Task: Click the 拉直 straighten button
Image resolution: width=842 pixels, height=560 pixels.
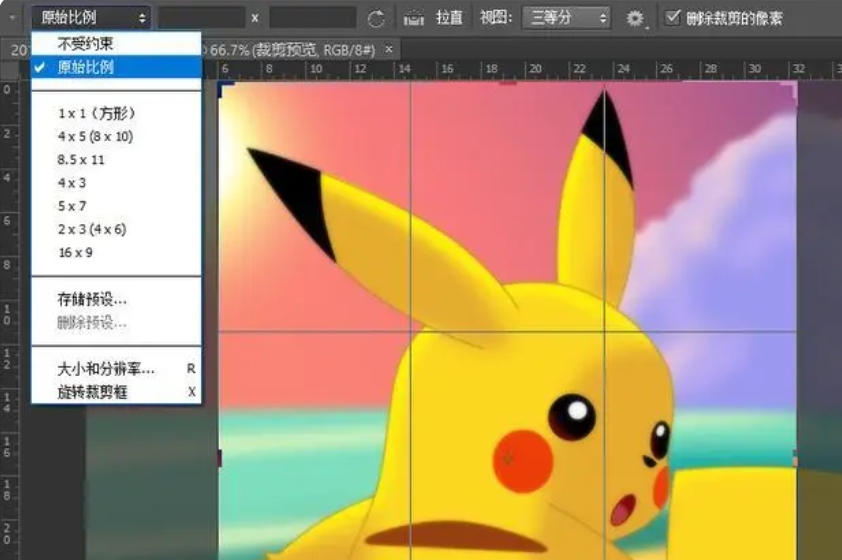Action: click(449, 18)
